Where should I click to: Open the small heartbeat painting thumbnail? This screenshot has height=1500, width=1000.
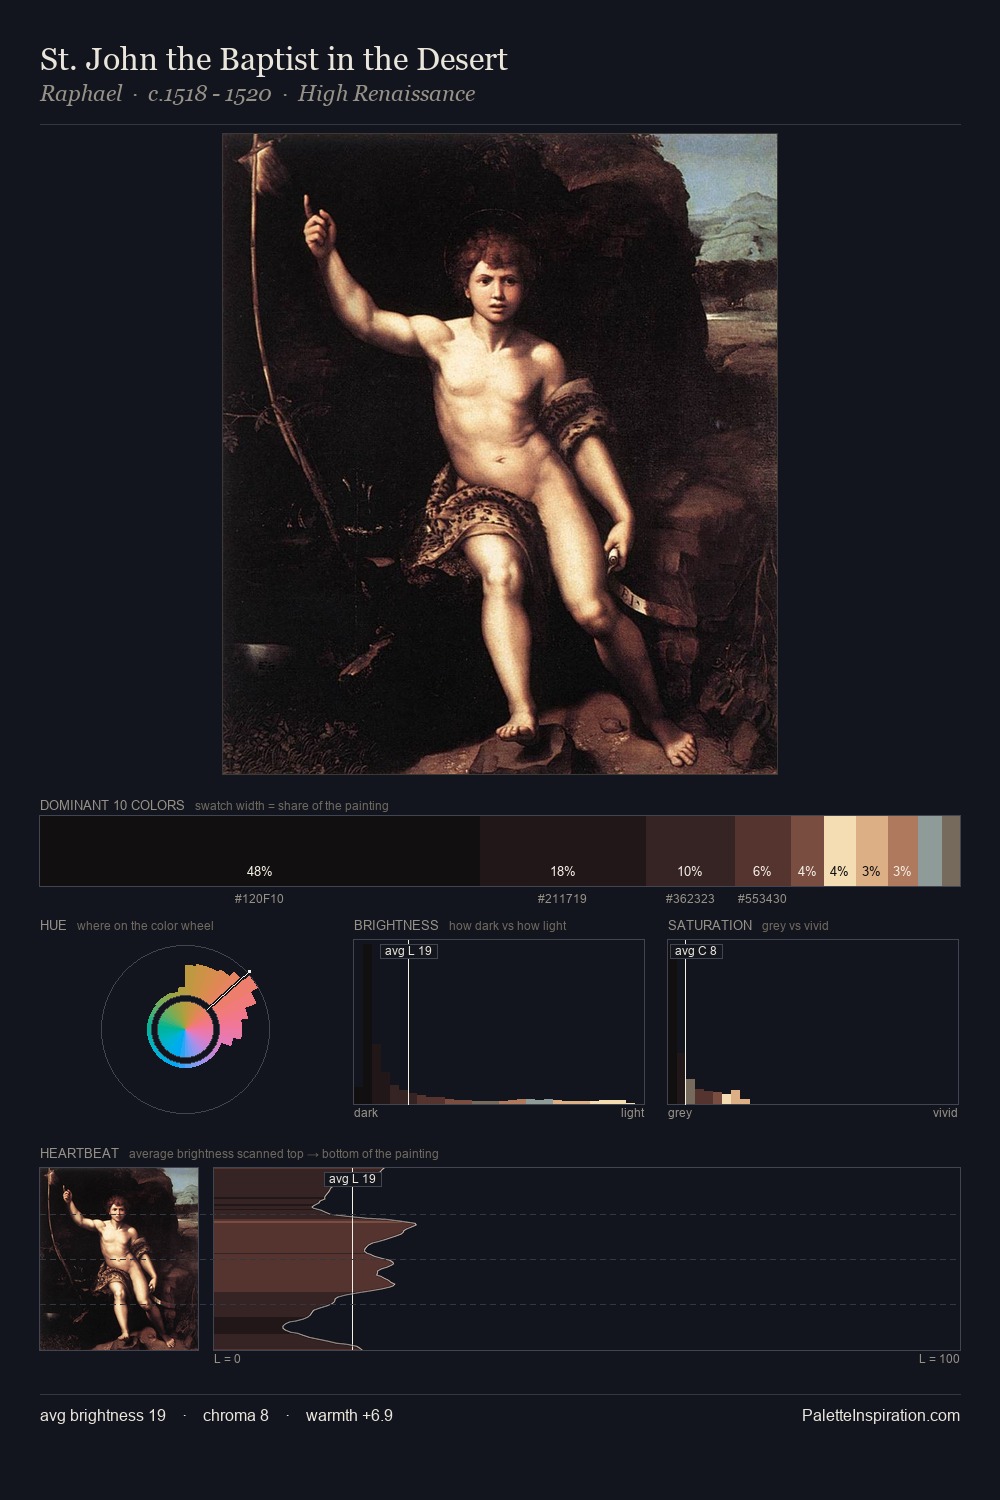point(119,1259)
